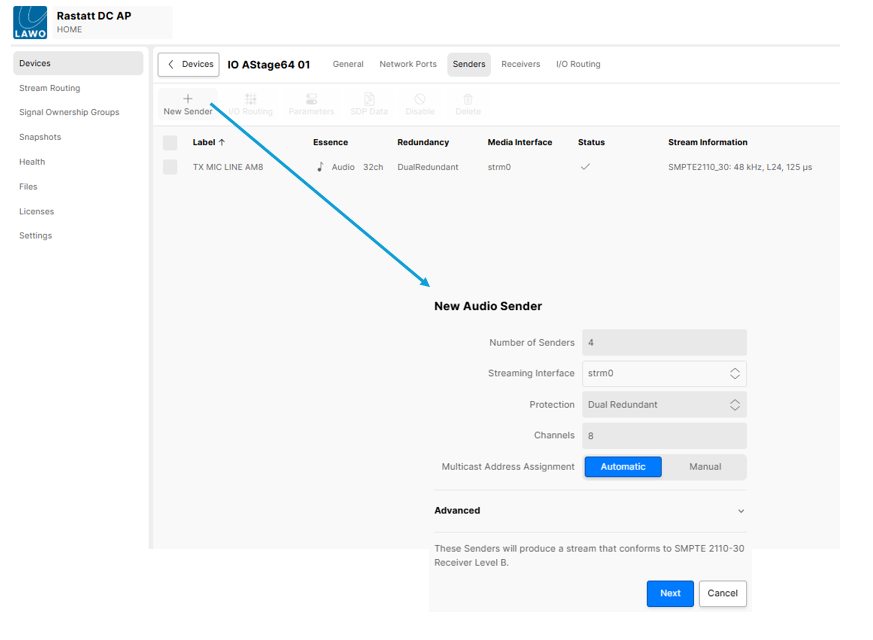Viewport: 873px width, 640px height.
Task: Select the TX MIC LINE AM8 row checkbox
Action: tap(170, 167)
